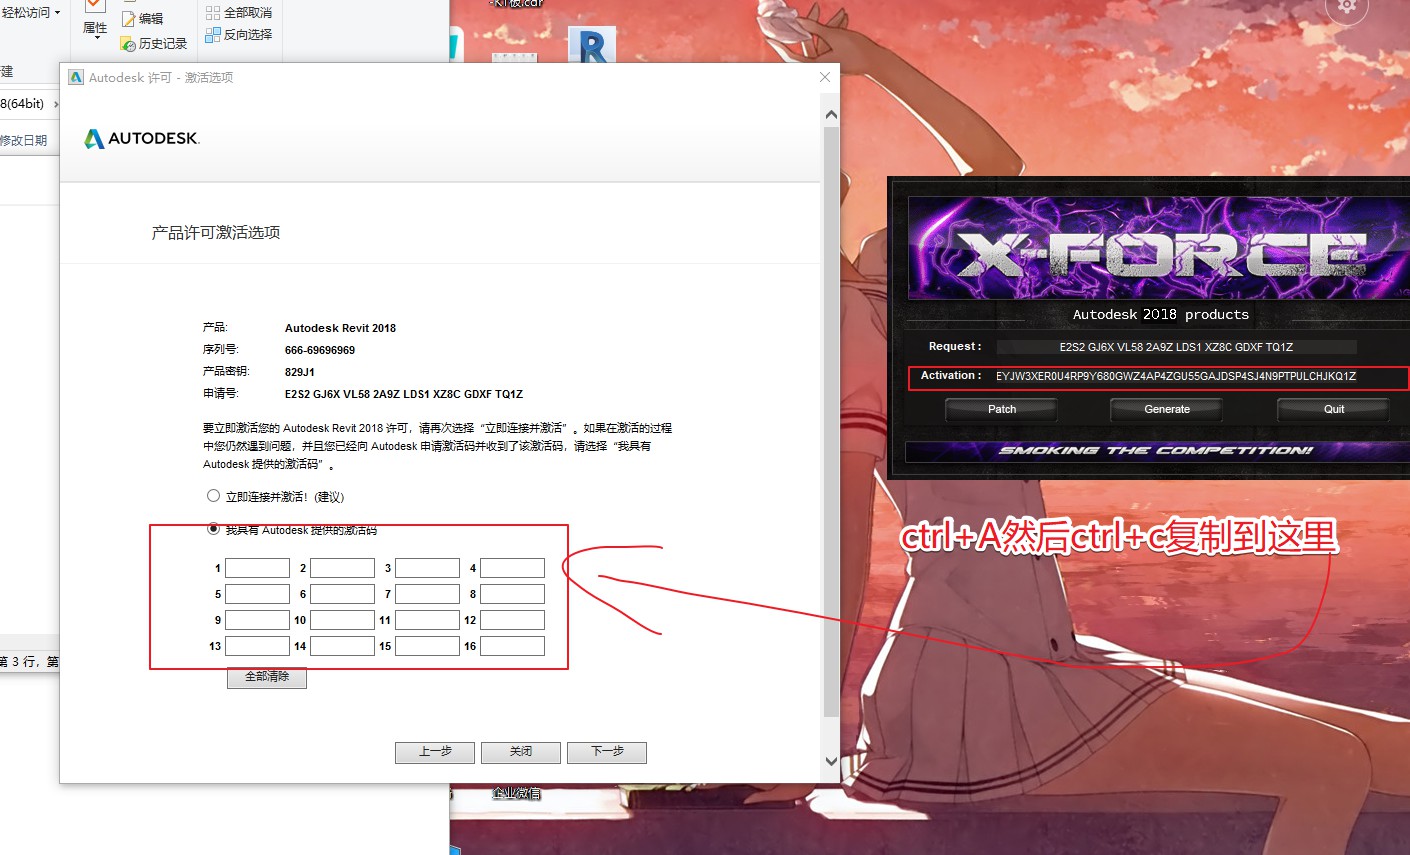
Task: Click activation code field number 8
Action: click(x=512, y=594)
